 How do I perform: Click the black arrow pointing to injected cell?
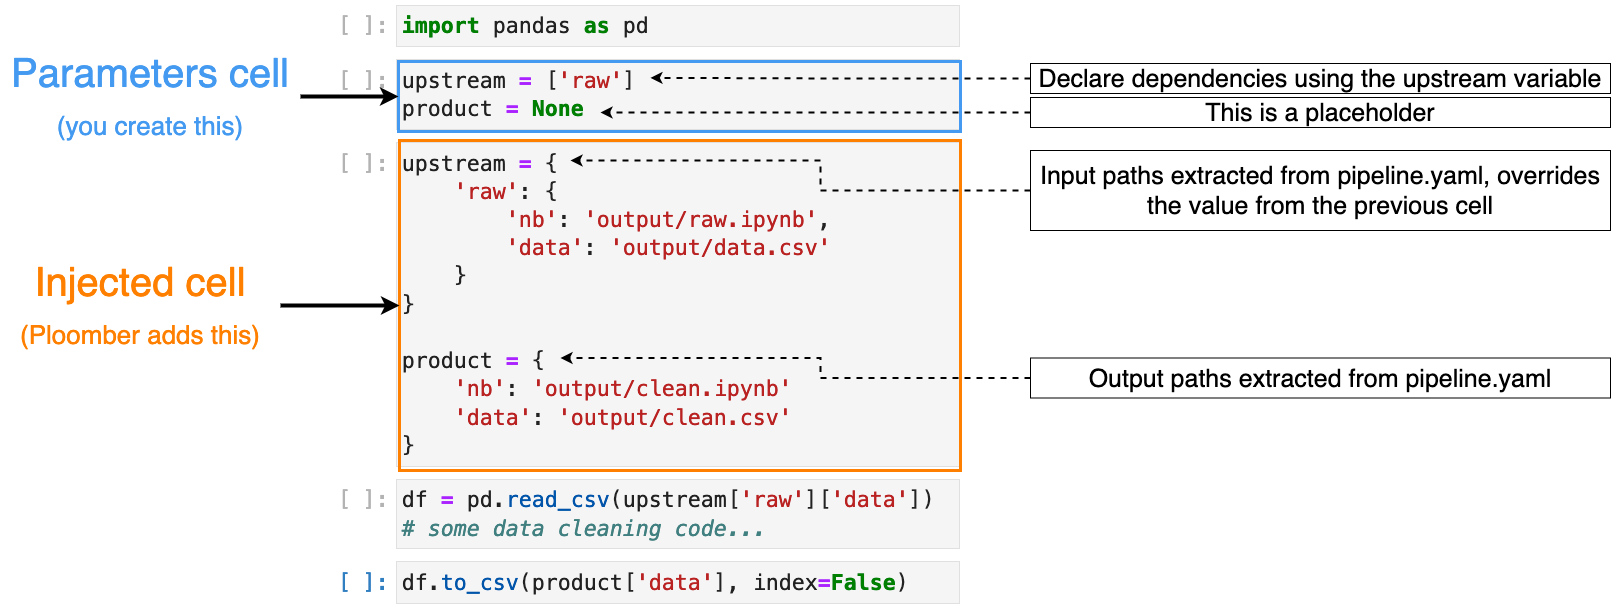click(339, 305)
